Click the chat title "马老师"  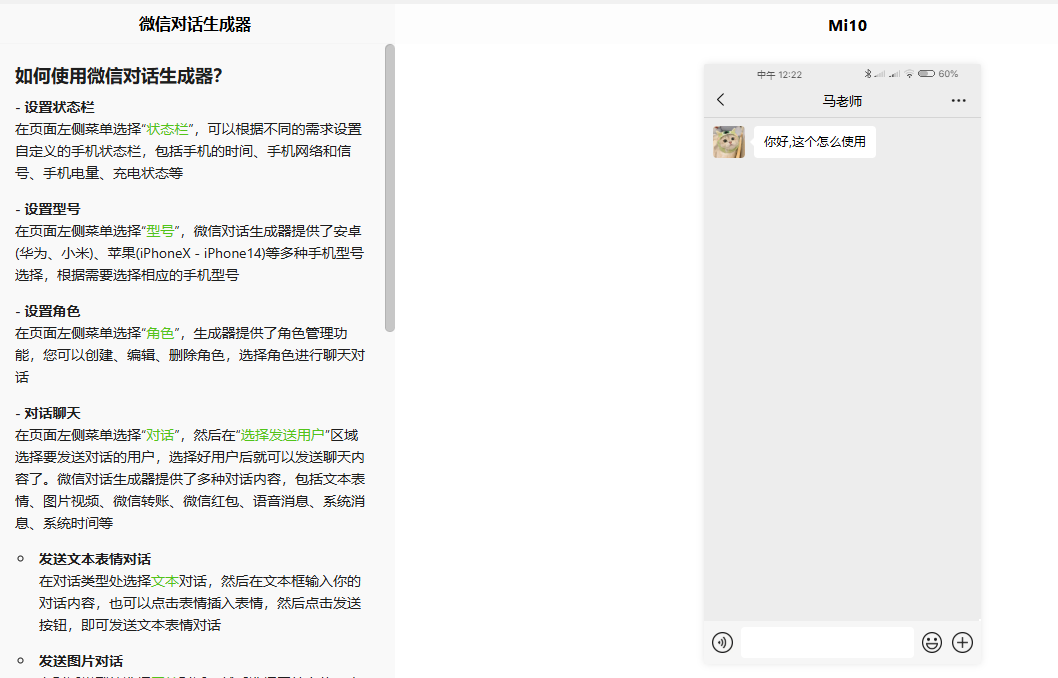point(842,101)
